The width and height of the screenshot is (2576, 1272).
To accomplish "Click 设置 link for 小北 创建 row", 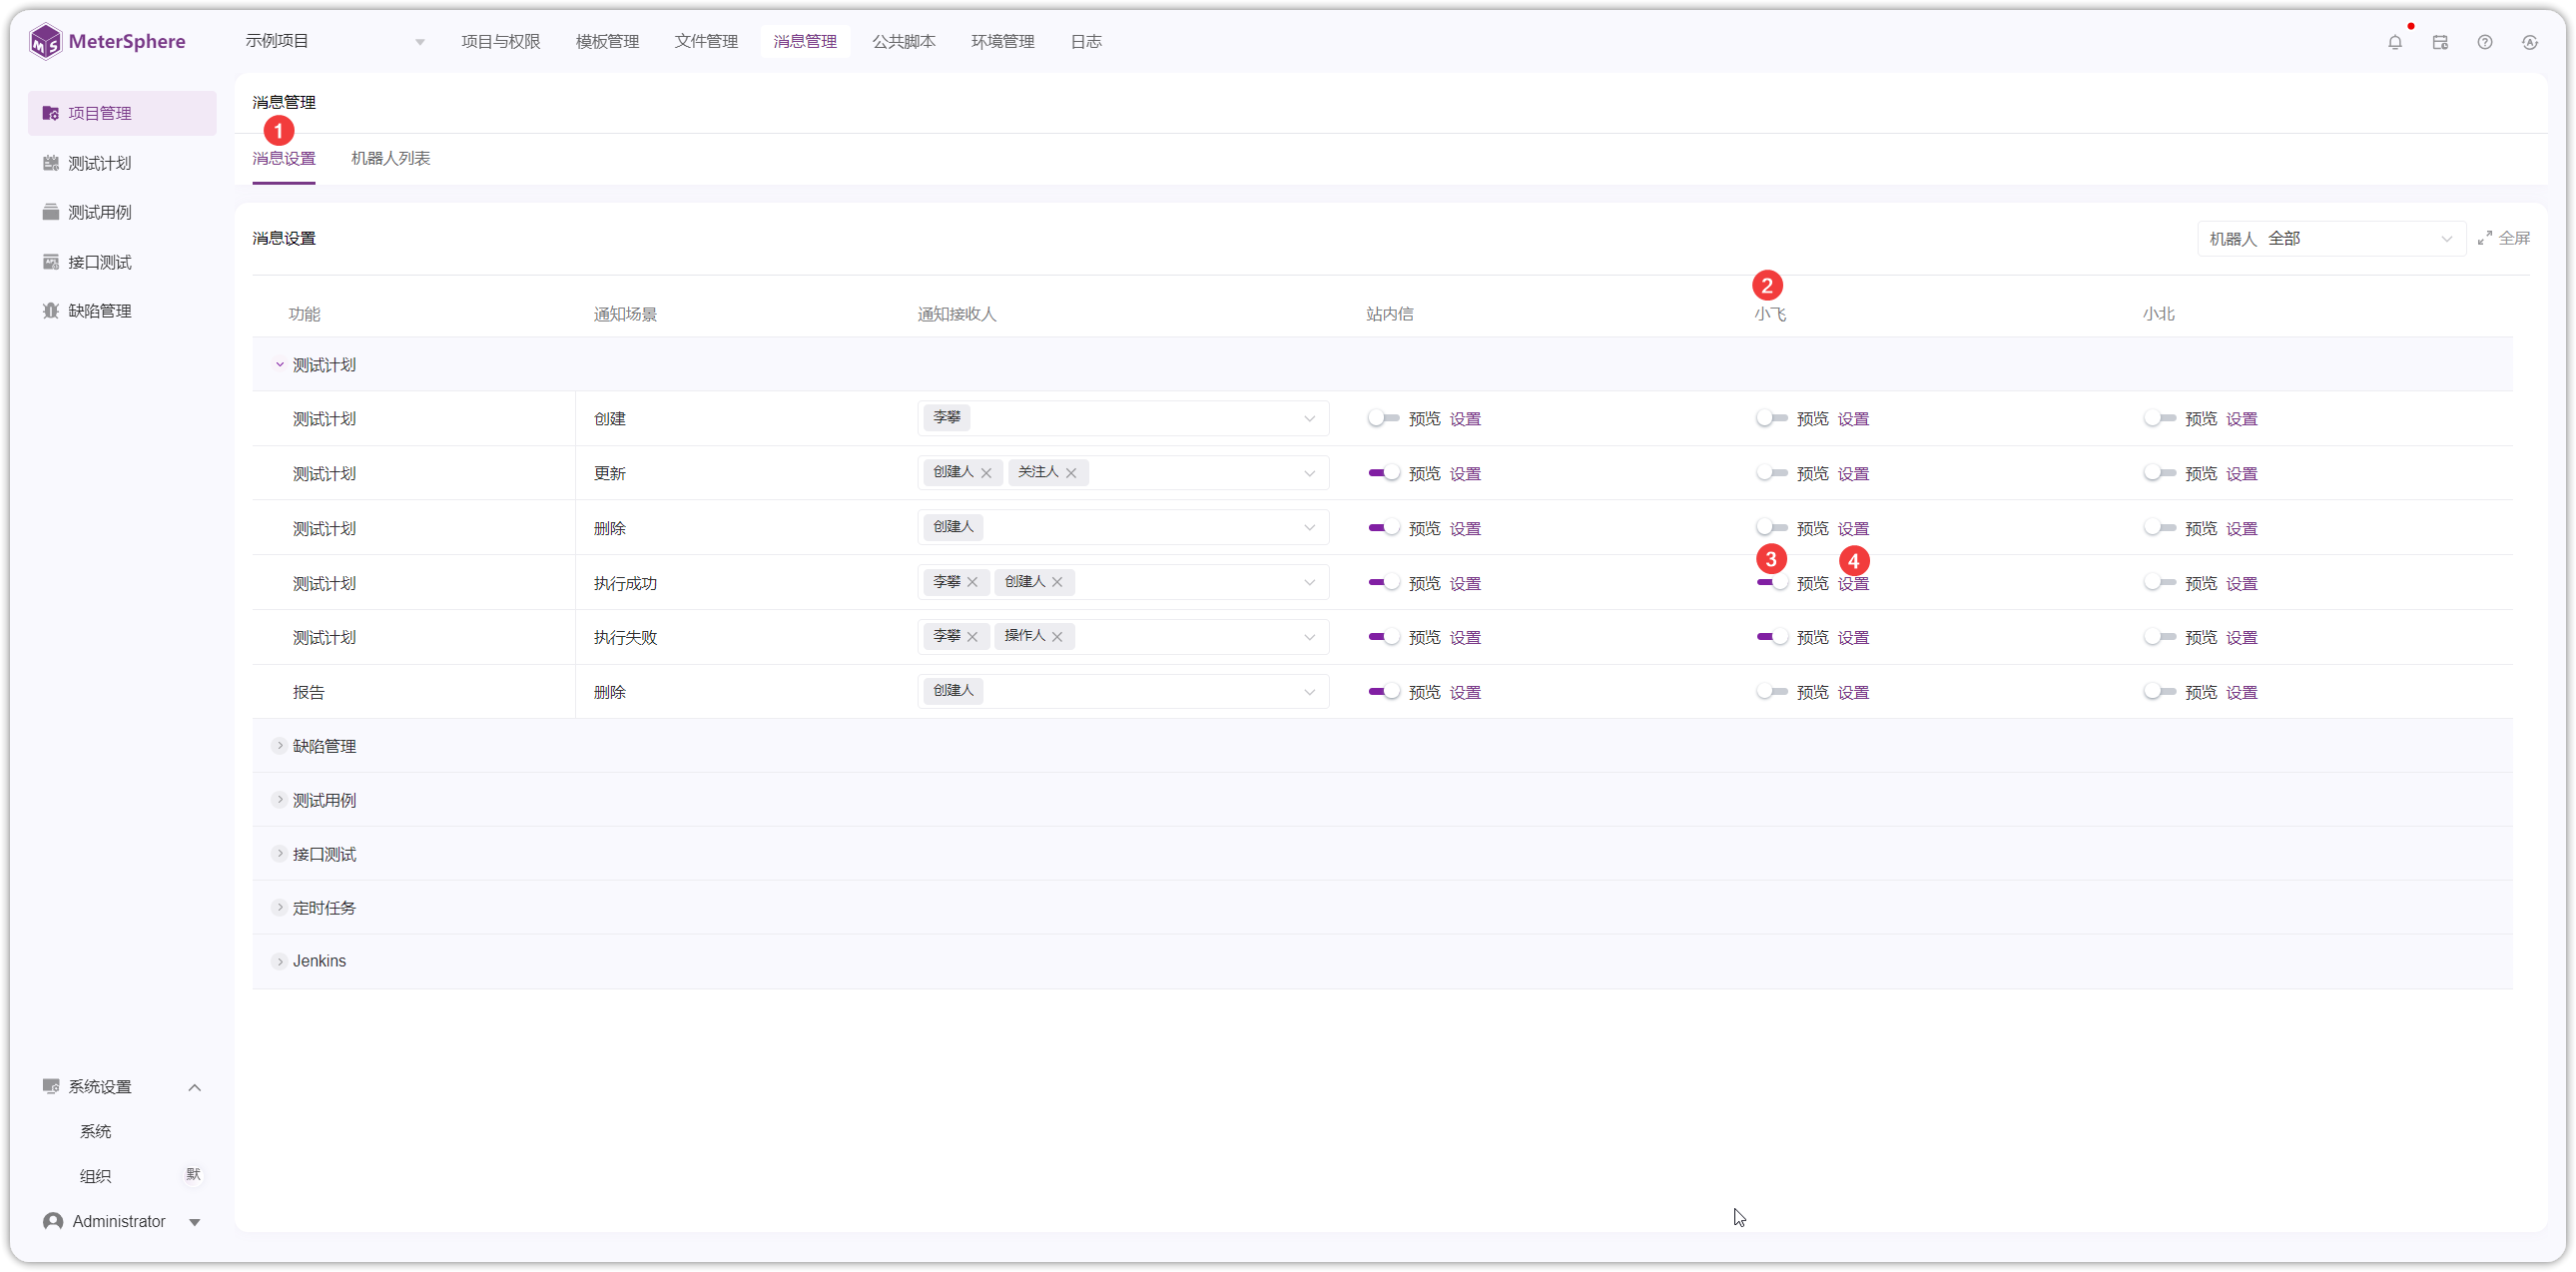I will click(x=2241, y=419).
